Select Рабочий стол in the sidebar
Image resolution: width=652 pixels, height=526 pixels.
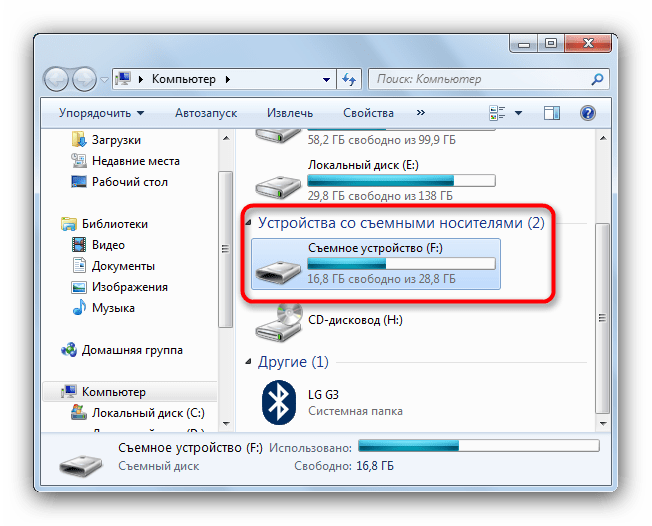tap(130, 182)
